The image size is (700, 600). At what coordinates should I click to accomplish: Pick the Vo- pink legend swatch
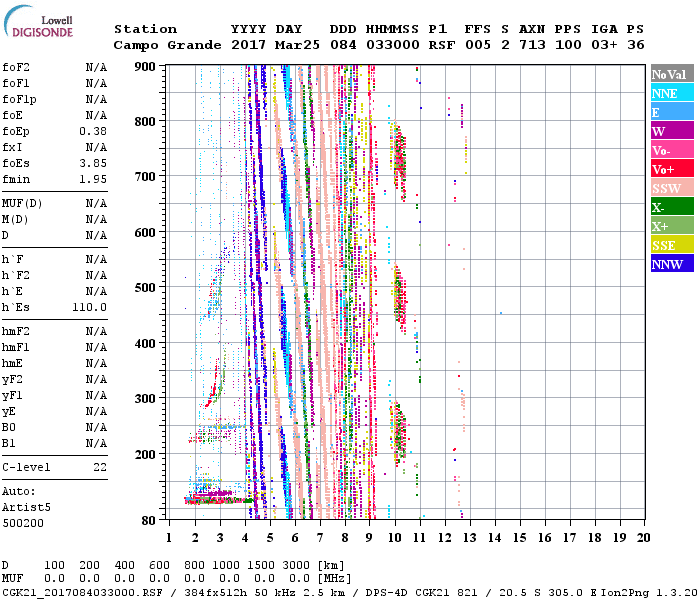click(x=670, y=150)
